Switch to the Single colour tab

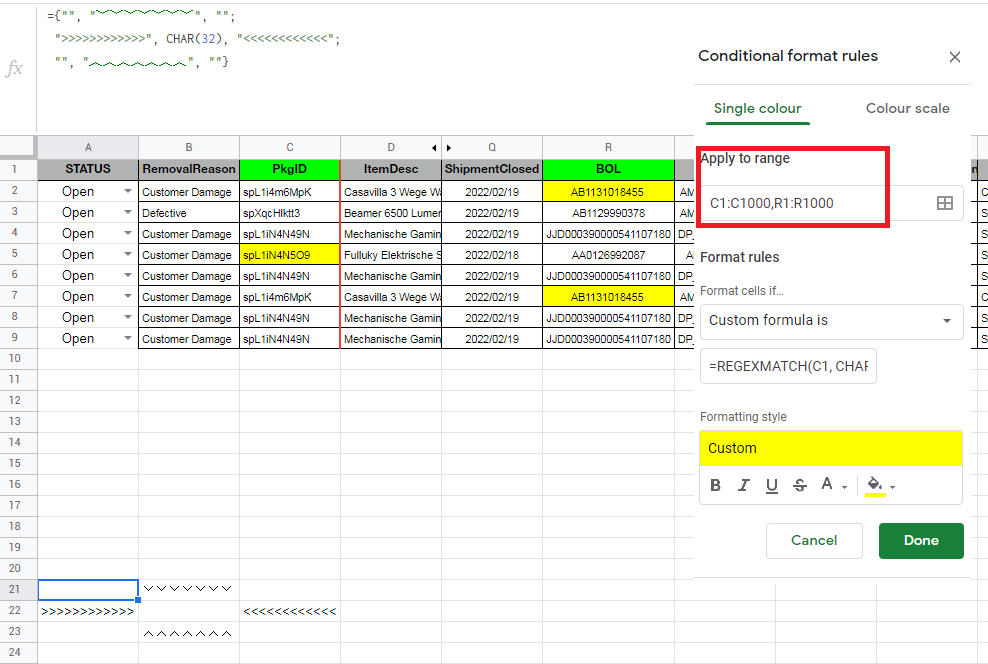pyautogui.click(x=757, y=108)
